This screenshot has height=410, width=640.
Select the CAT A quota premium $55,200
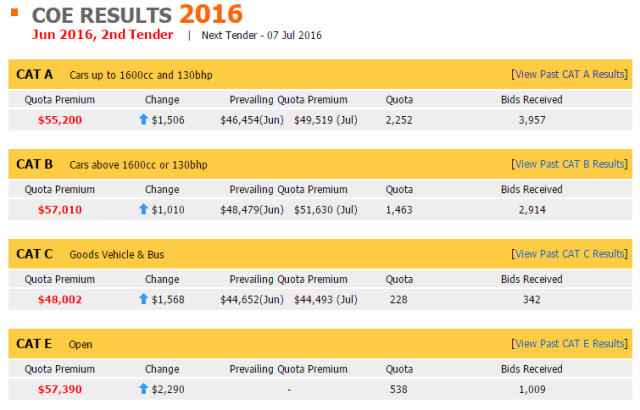[60, 120]
